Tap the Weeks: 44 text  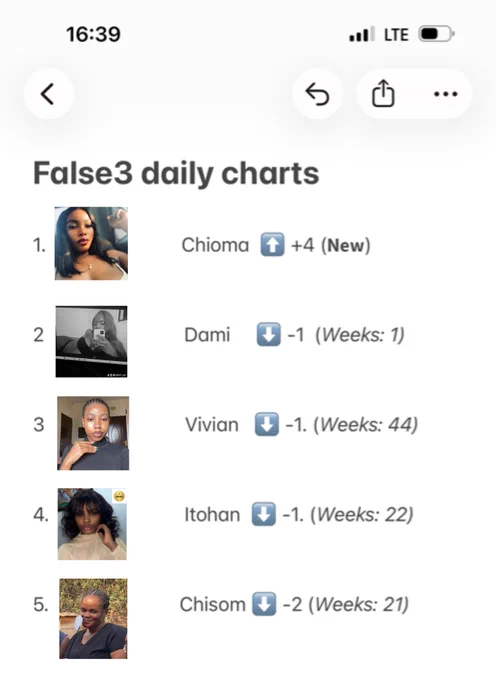(x=365, y=425)
